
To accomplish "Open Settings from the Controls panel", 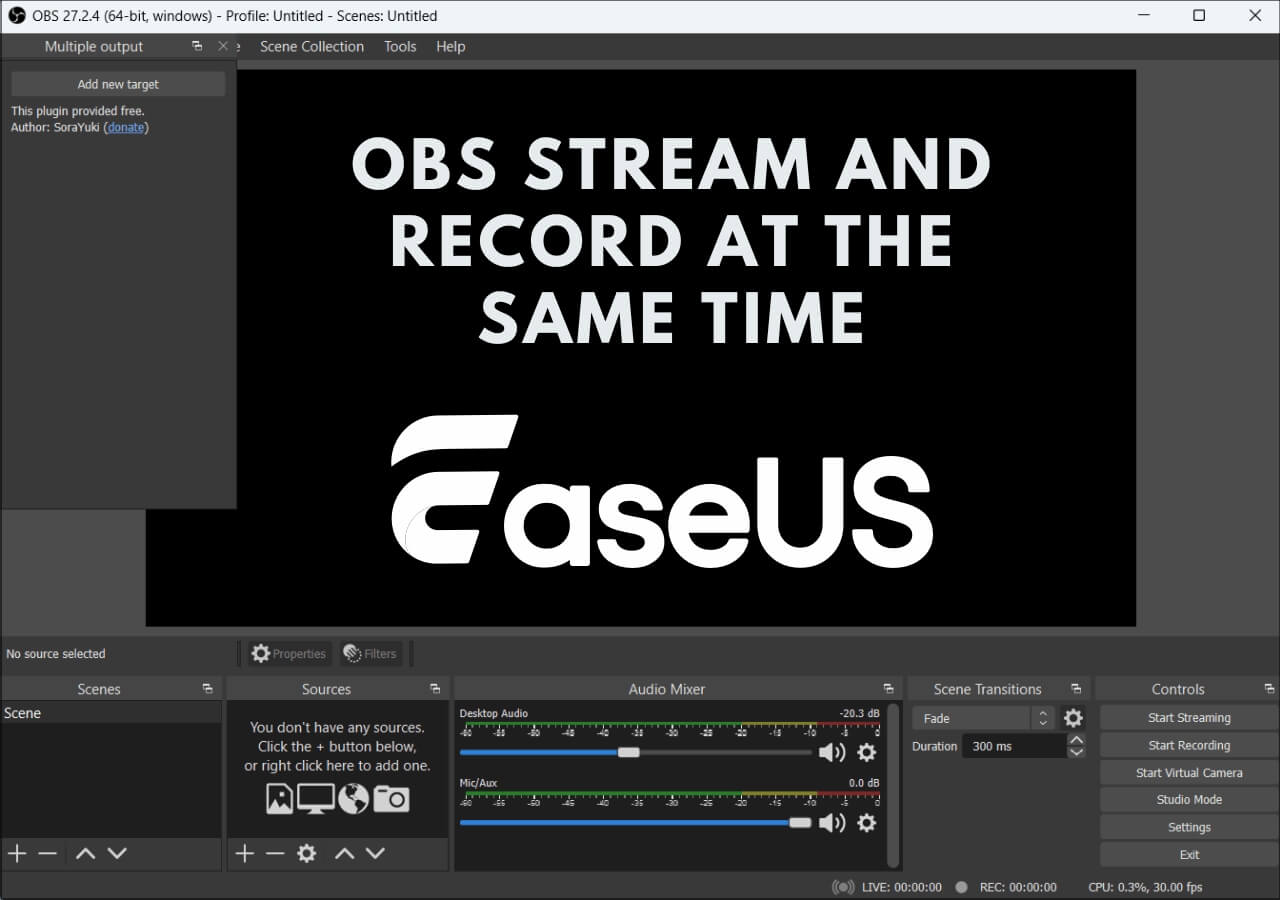I will pos(1189,827).
